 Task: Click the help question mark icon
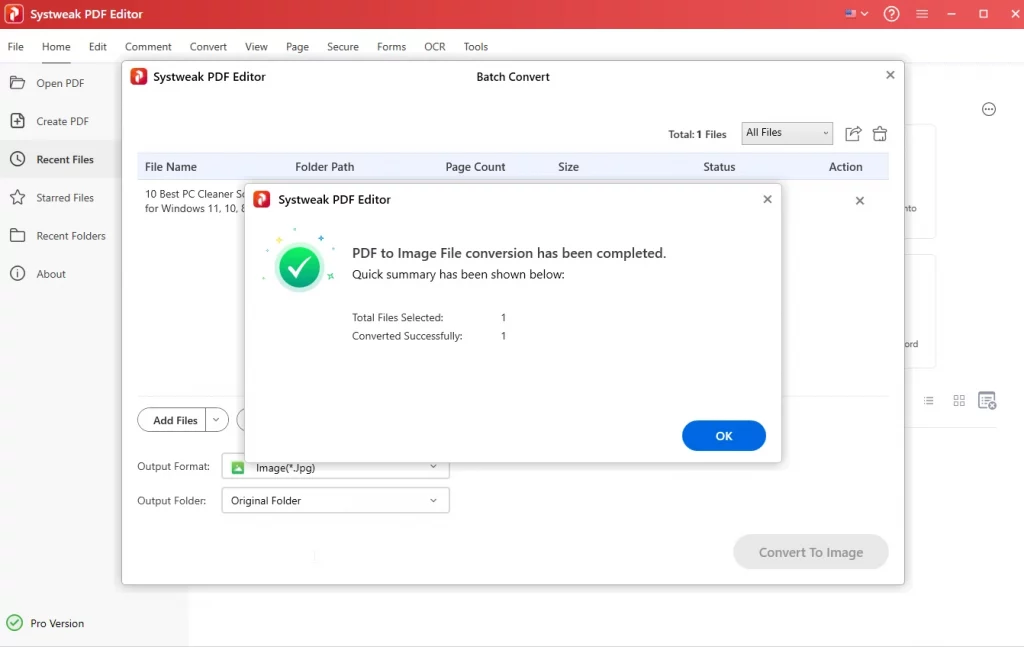coord(891,14)
